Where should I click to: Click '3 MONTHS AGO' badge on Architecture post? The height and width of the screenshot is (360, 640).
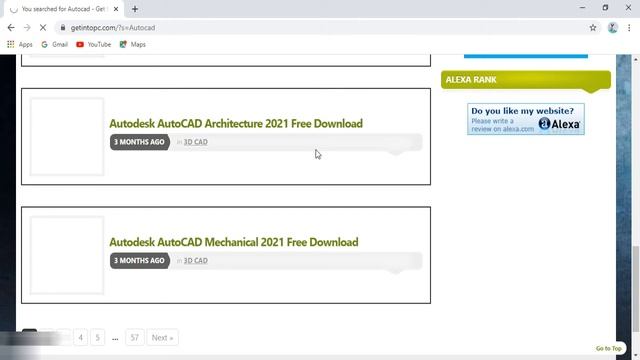[140, 142]
